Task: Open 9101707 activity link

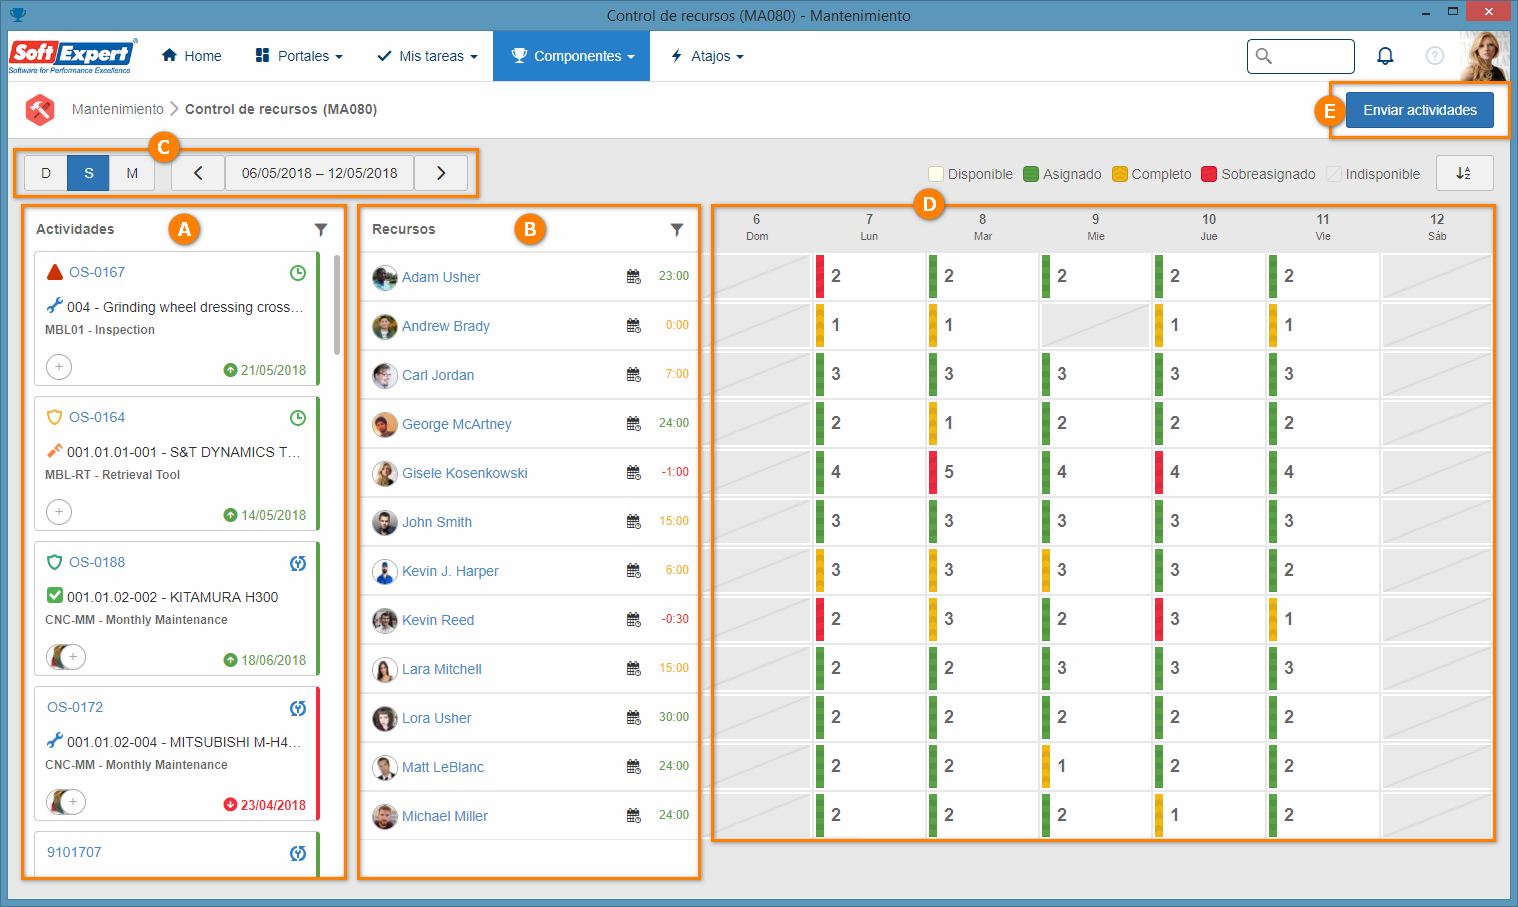Action: pyautogui.click(x=74, y=852)
